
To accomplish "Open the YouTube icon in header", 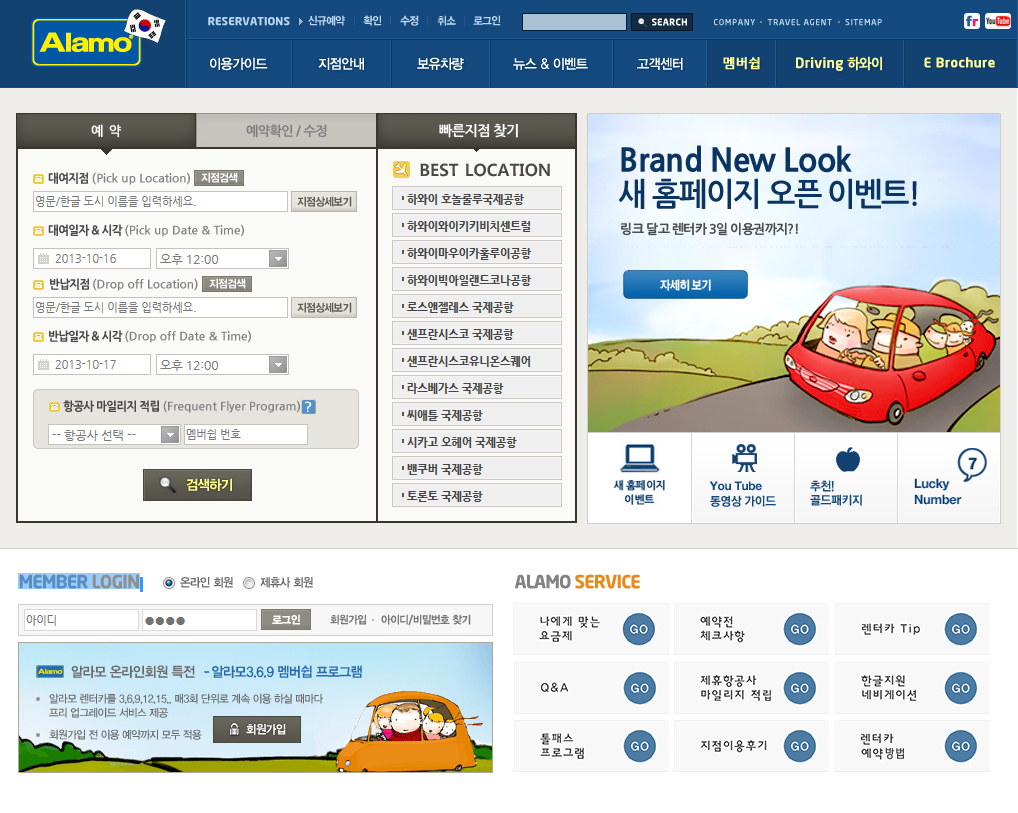I will tap(997, 21).
